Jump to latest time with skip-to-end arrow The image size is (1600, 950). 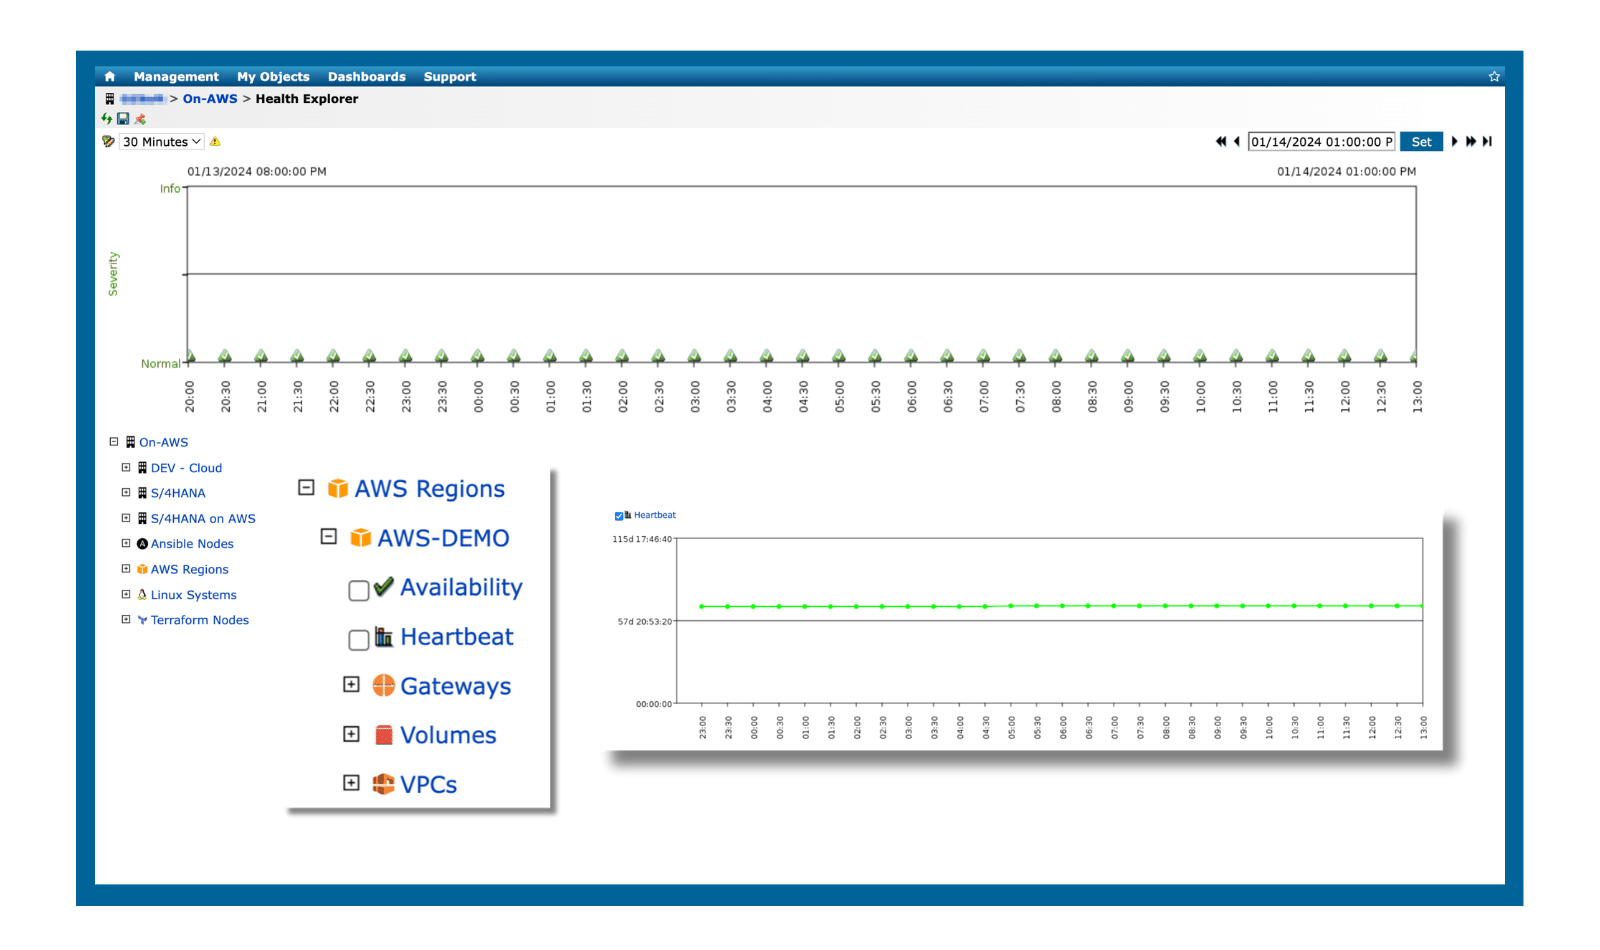tap(1487, 142)
